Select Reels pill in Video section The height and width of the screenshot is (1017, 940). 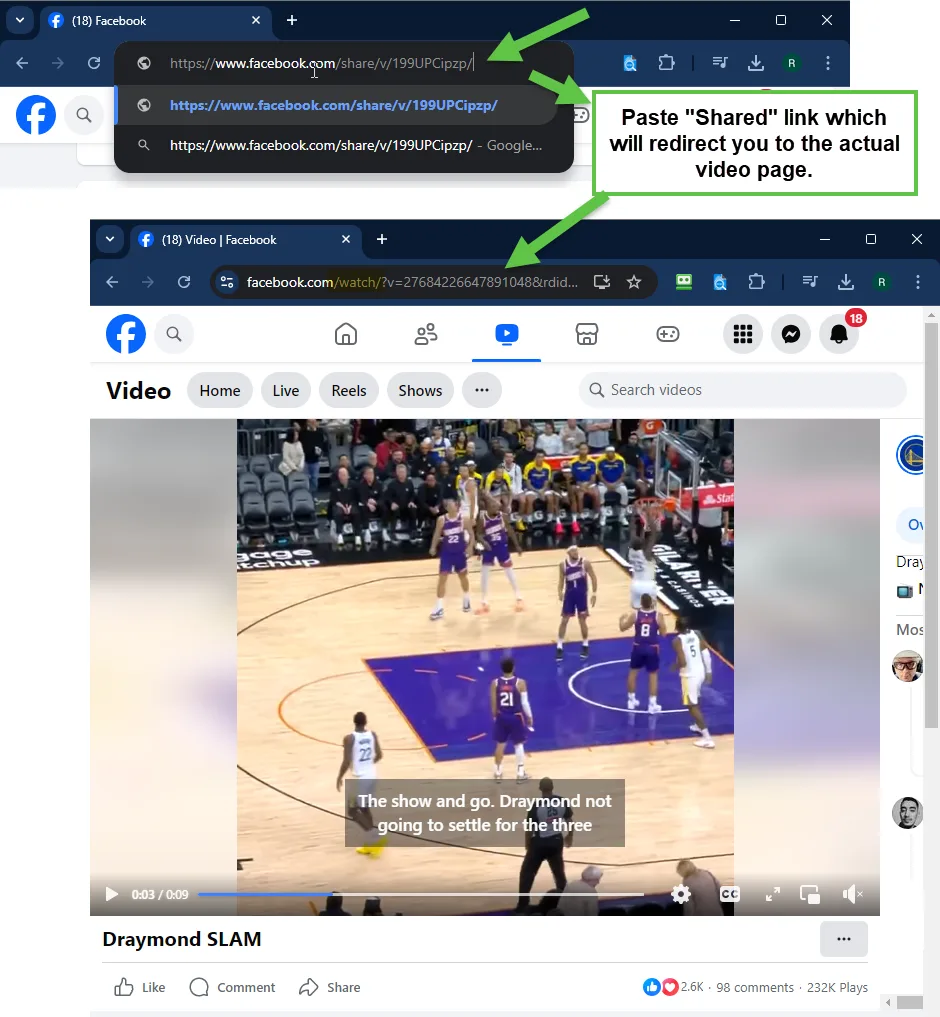(349, 390)
